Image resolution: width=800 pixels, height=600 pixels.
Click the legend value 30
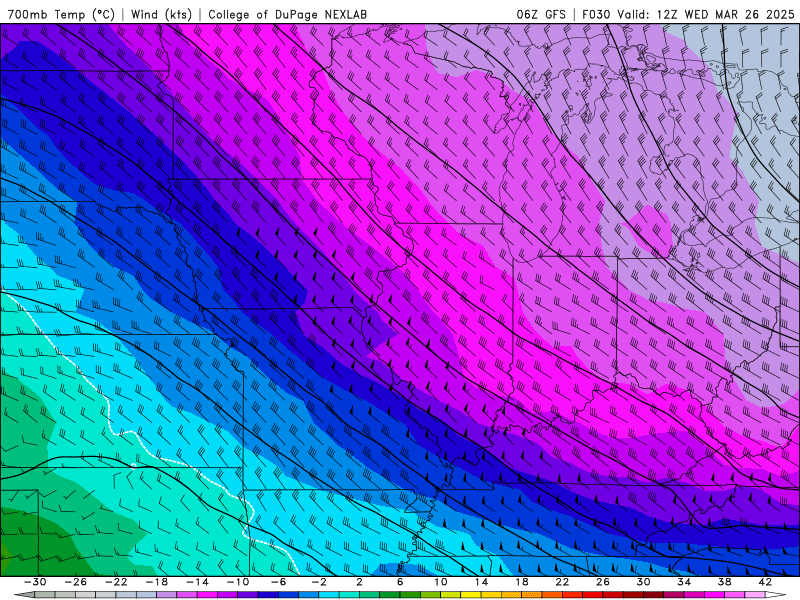pos(643,582)
